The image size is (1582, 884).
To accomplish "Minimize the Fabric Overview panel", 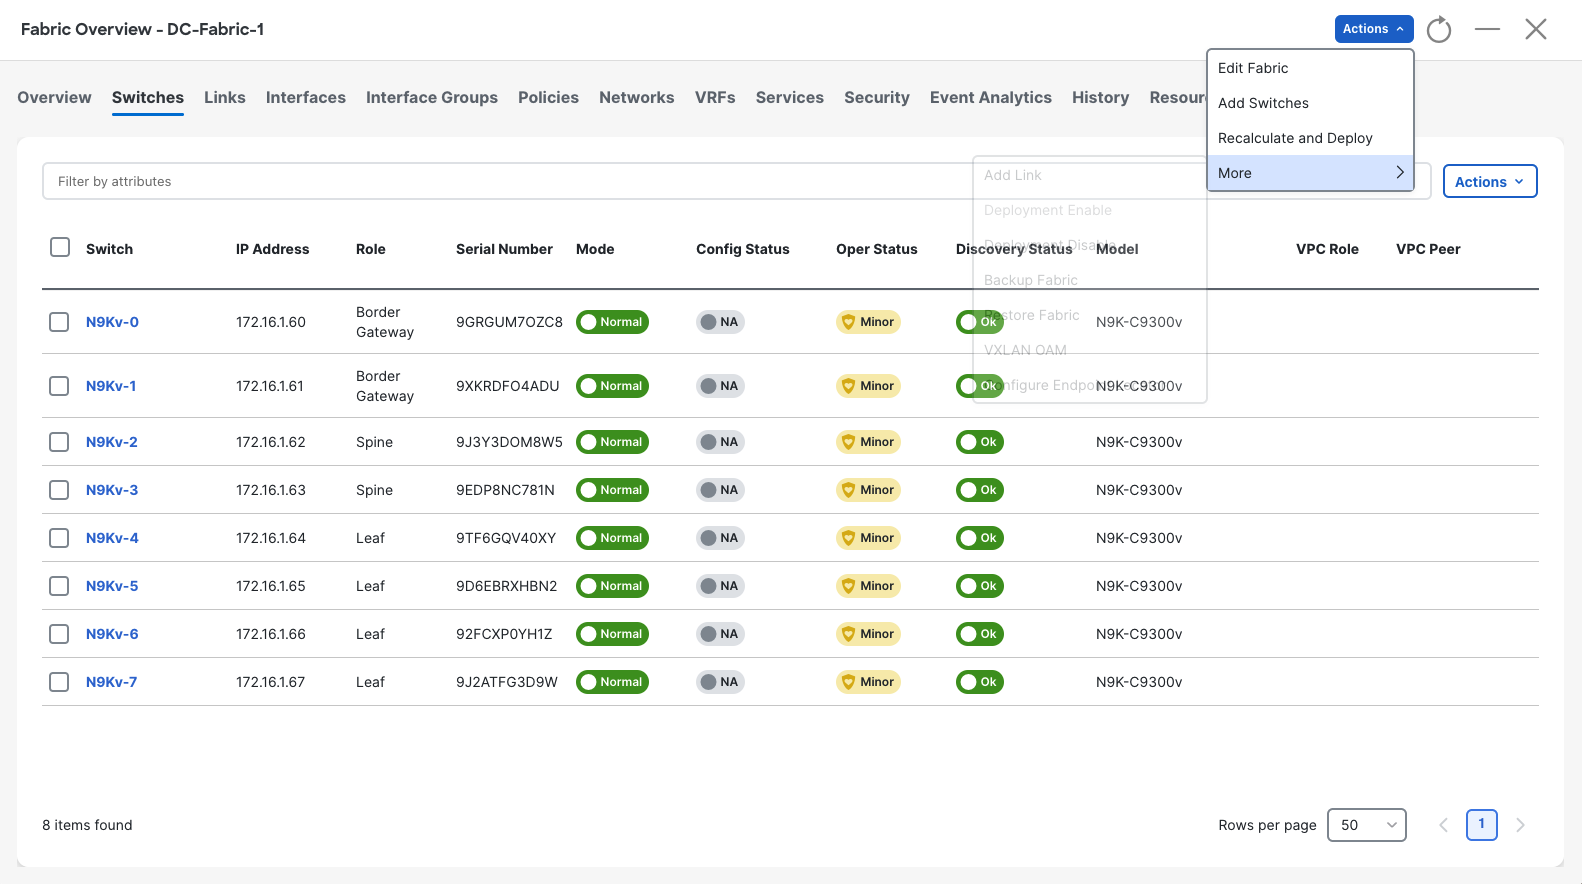I will click(x=1487, y=29).
